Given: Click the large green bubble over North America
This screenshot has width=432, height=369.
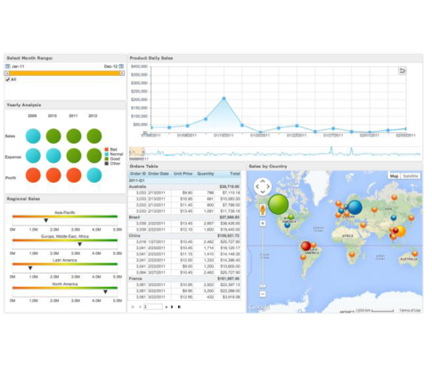Looking at the screenshot, I should (278, 204).
